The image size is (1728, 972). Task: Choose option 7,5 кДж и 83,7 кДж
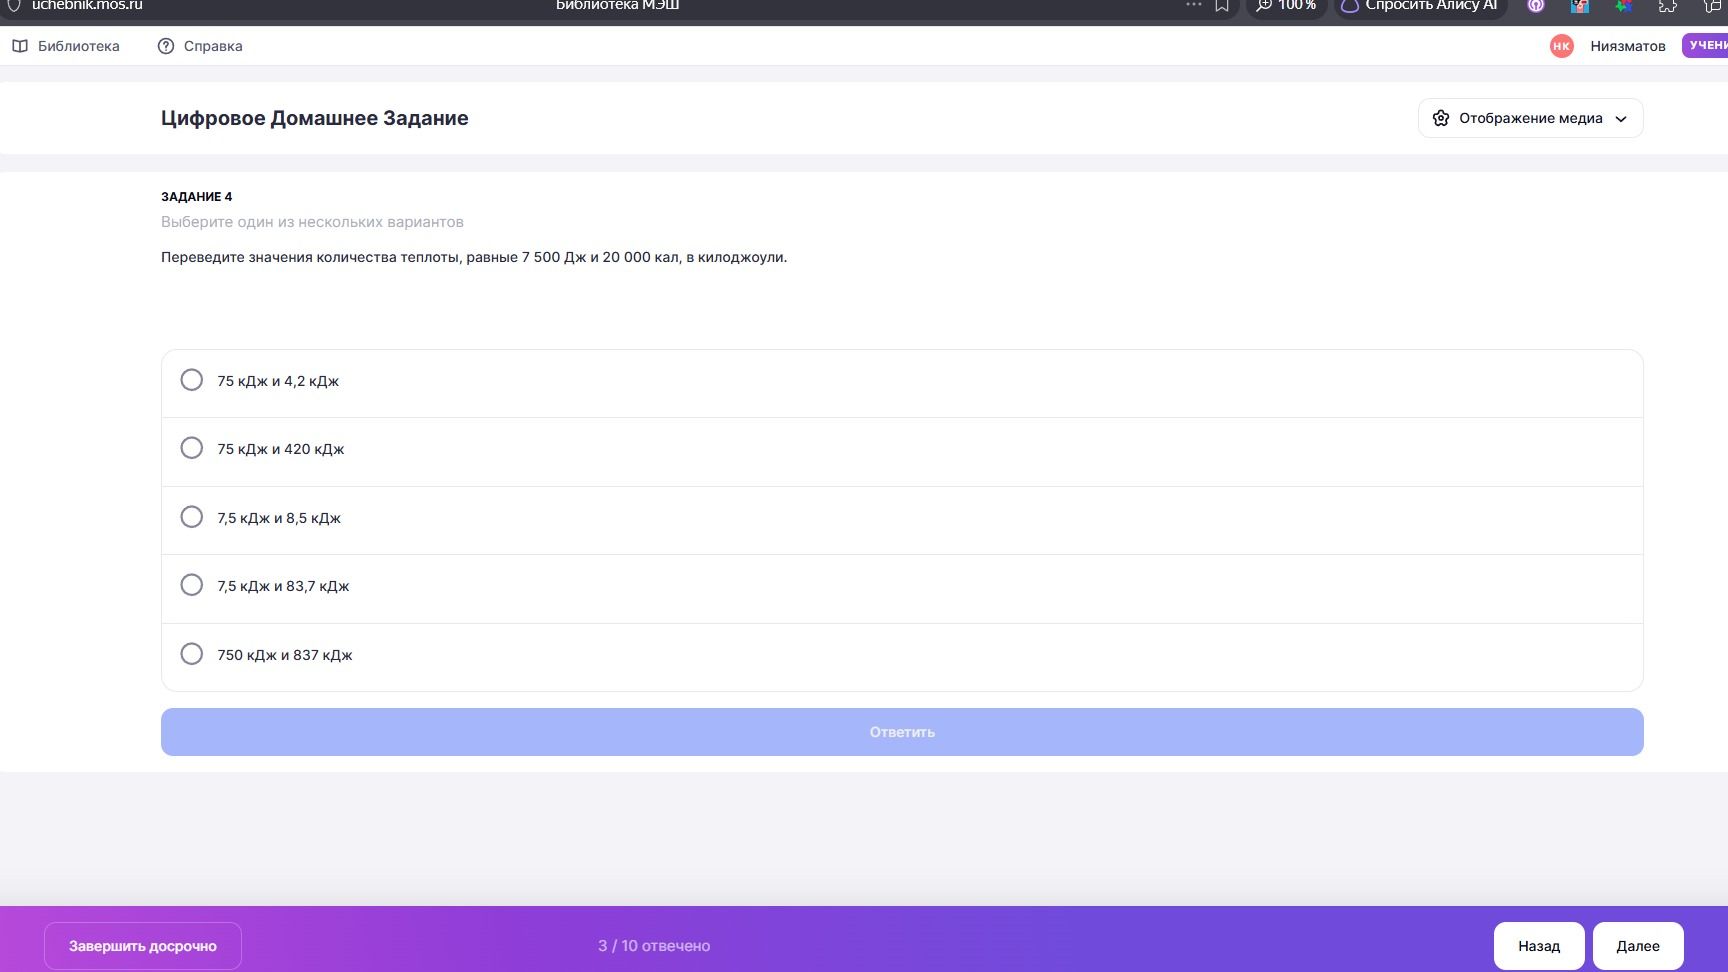tap(902, 586)
